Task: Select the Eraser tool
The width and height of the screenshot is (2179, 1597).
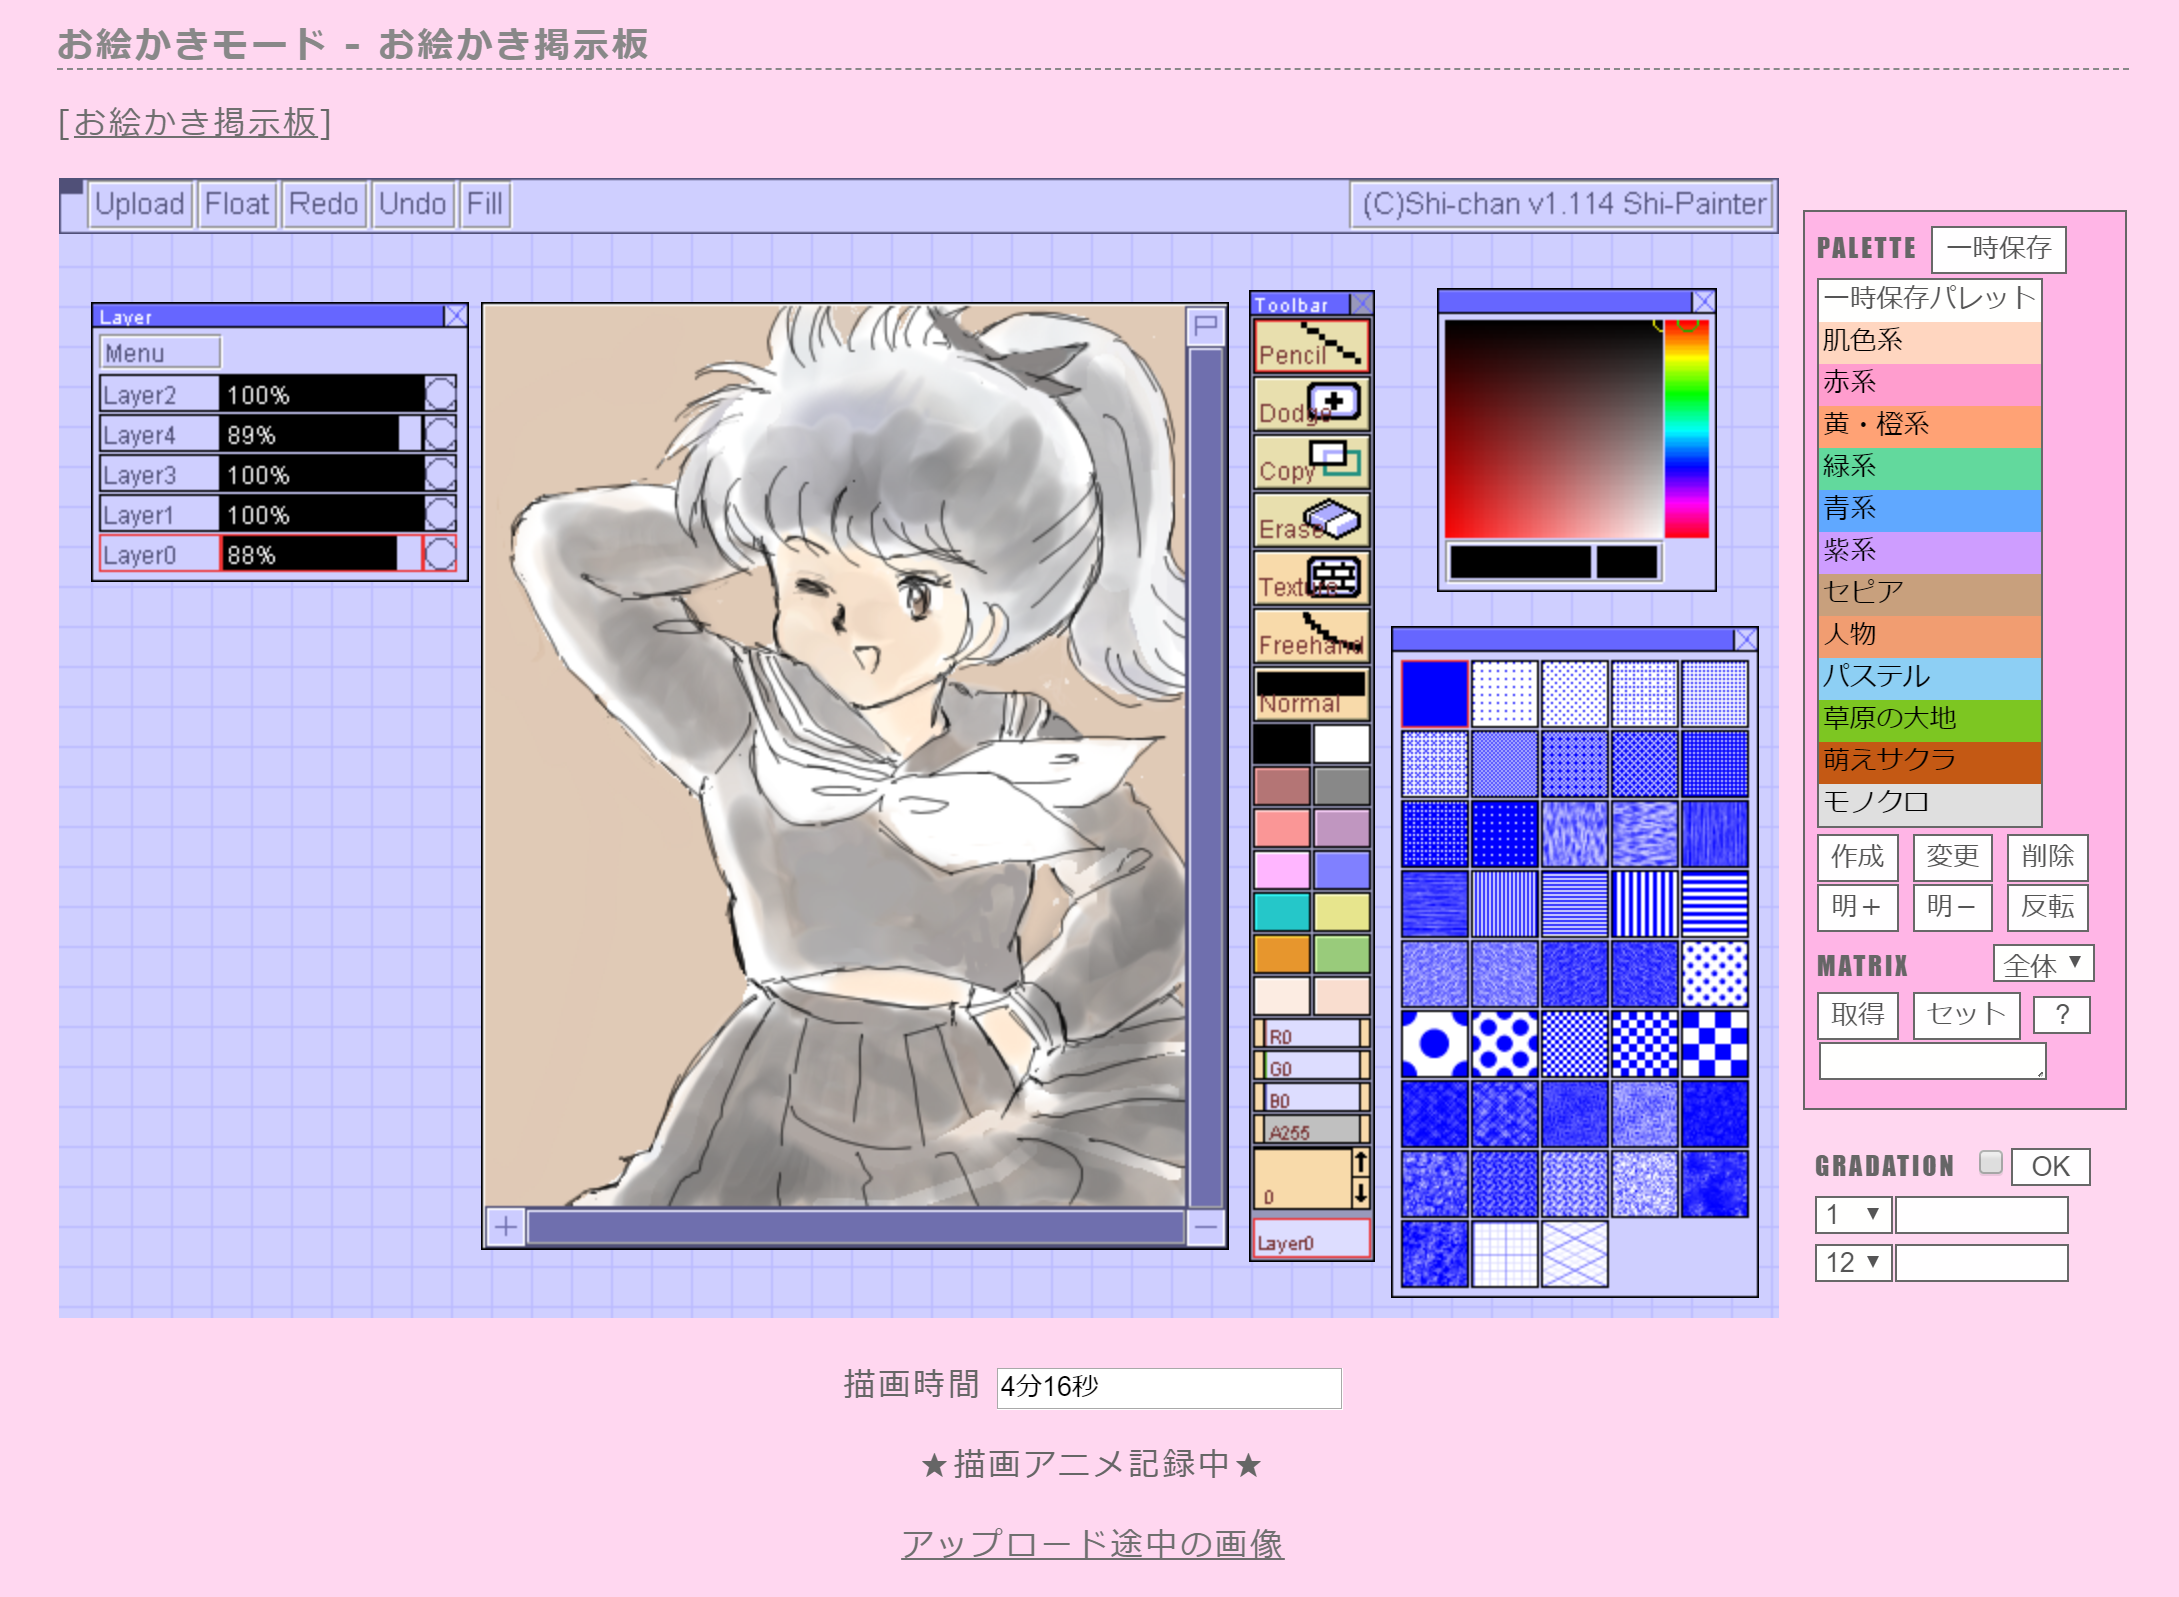Action: click(1310, 520)
